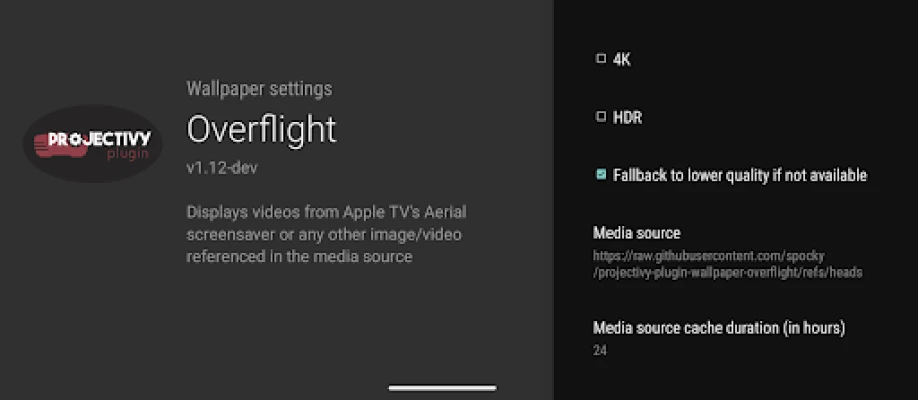Tick the HDR checkbox
This screenshot has height=400, width=918.
[x=601, y=117]
